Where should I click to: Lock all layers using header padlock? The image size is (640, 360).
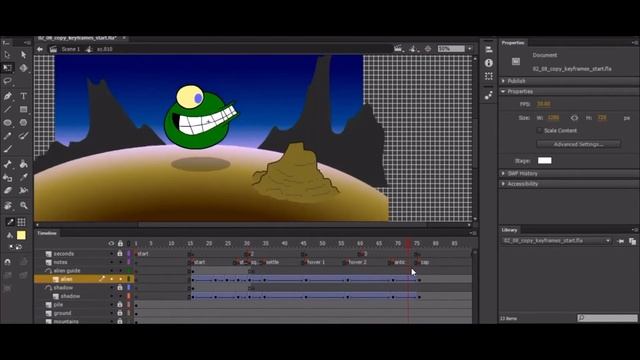(x=120, y=243)
